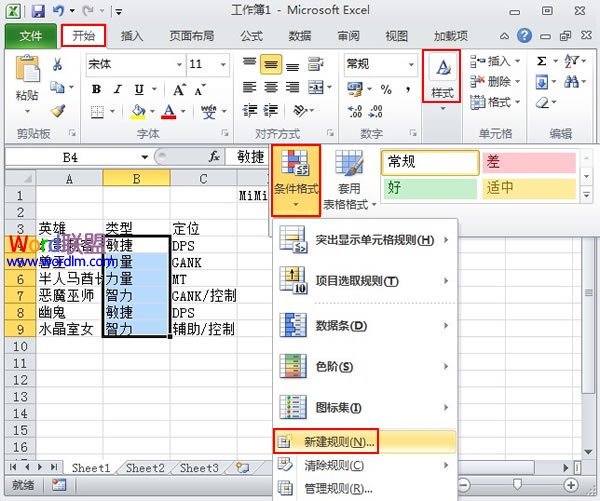This screenshot has width=600, height=501.
Task: Open font size dropdown showing 11
Action: click(x=223, y=64)
